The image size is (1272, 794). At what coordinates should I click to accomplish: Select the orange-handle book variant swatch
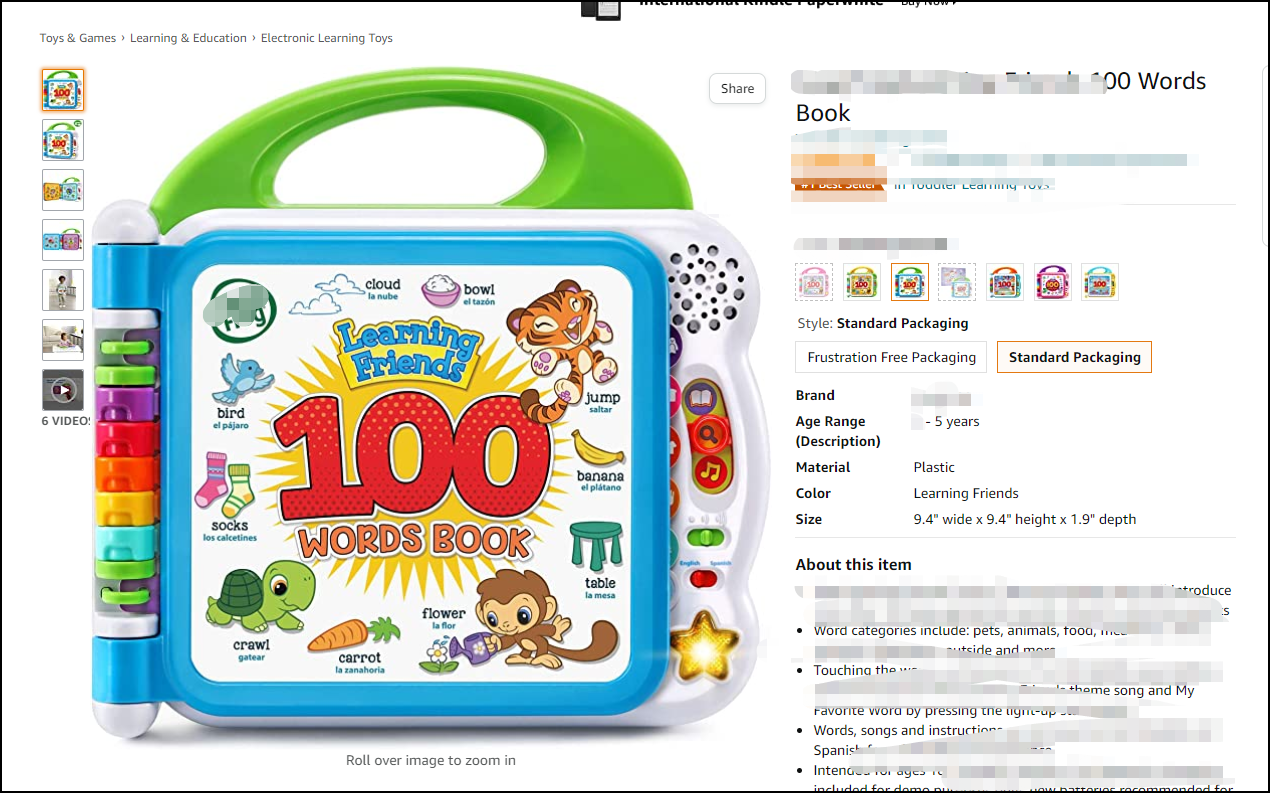1005,282
